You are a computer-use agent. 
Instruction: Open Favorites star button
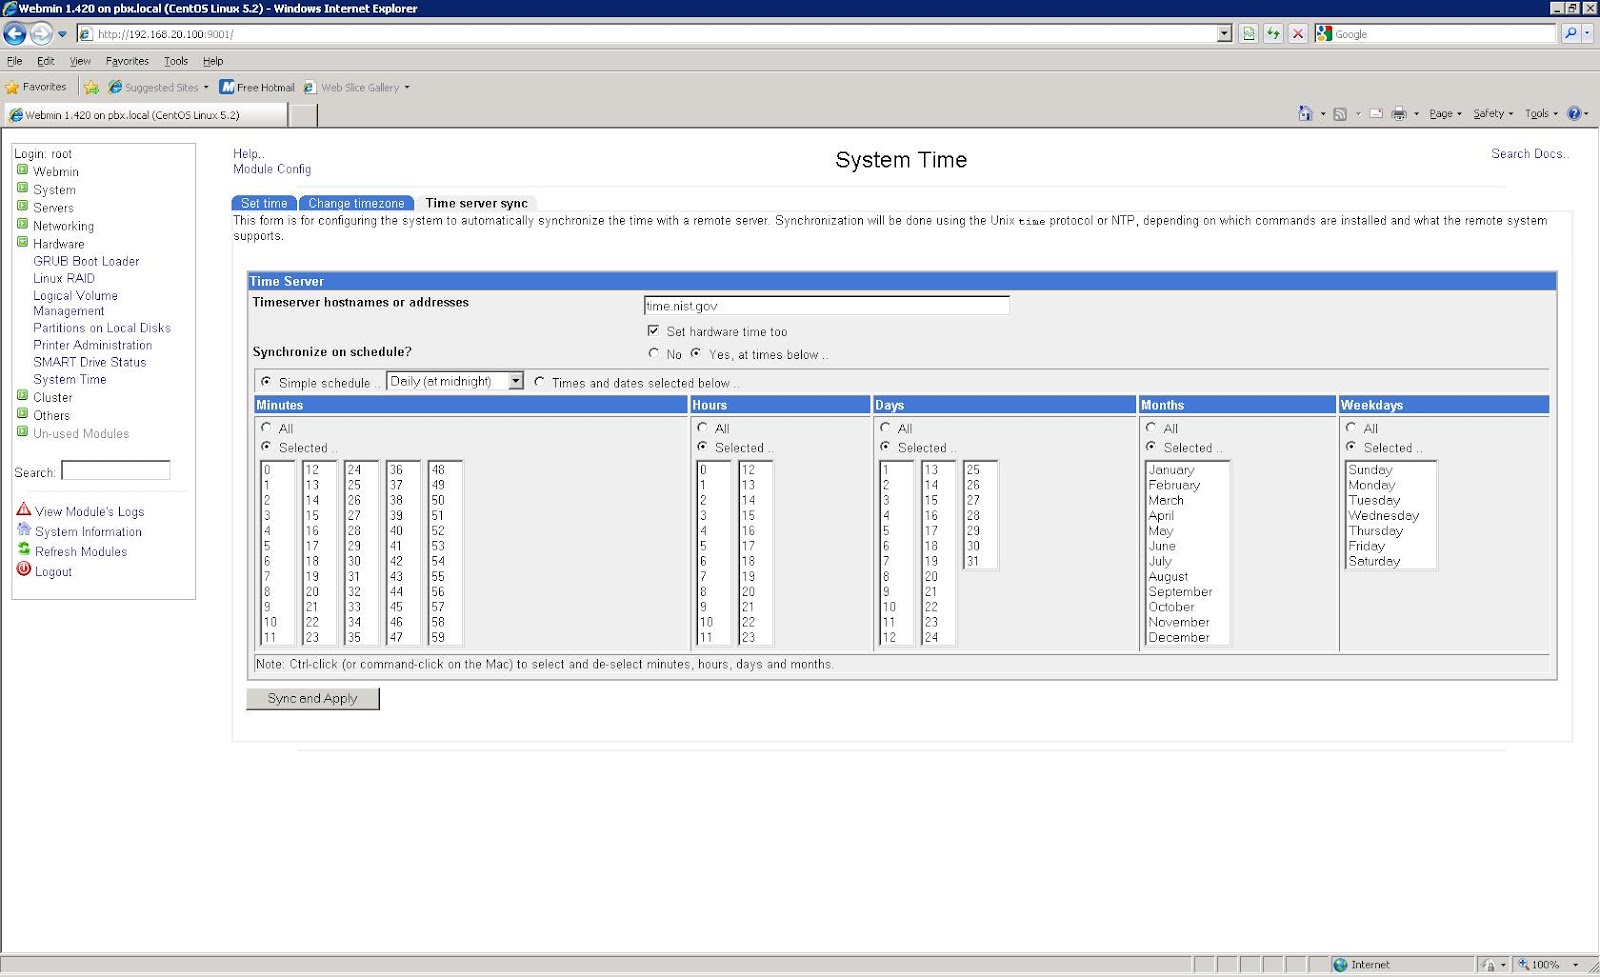tap(36, 87)
